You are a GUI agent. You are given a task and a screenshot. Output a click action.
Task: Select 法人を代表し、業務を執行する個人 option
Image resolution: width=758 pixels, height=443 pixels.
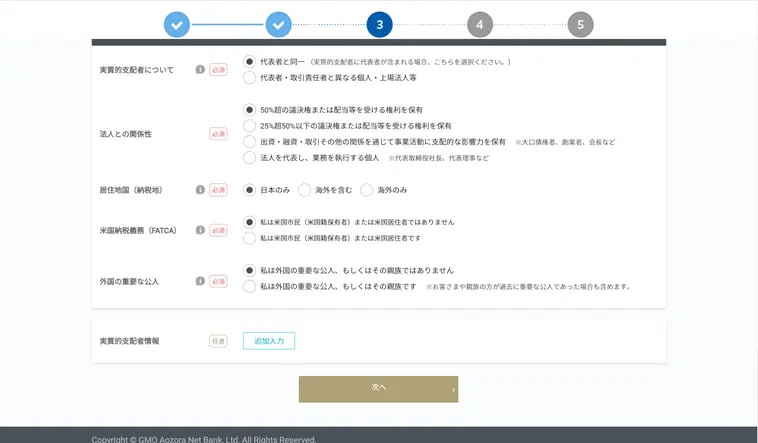[250, 158]
